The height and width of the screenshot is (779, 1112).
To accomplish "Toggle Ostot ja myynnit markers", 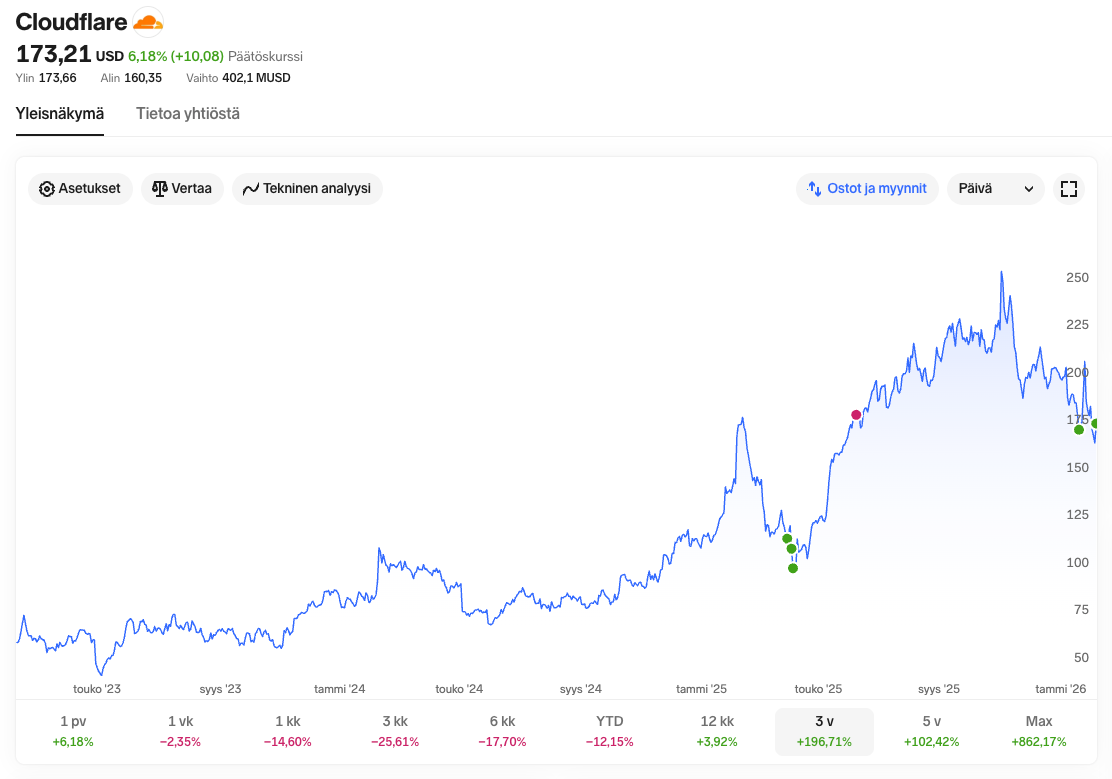I will pos(867,189).
